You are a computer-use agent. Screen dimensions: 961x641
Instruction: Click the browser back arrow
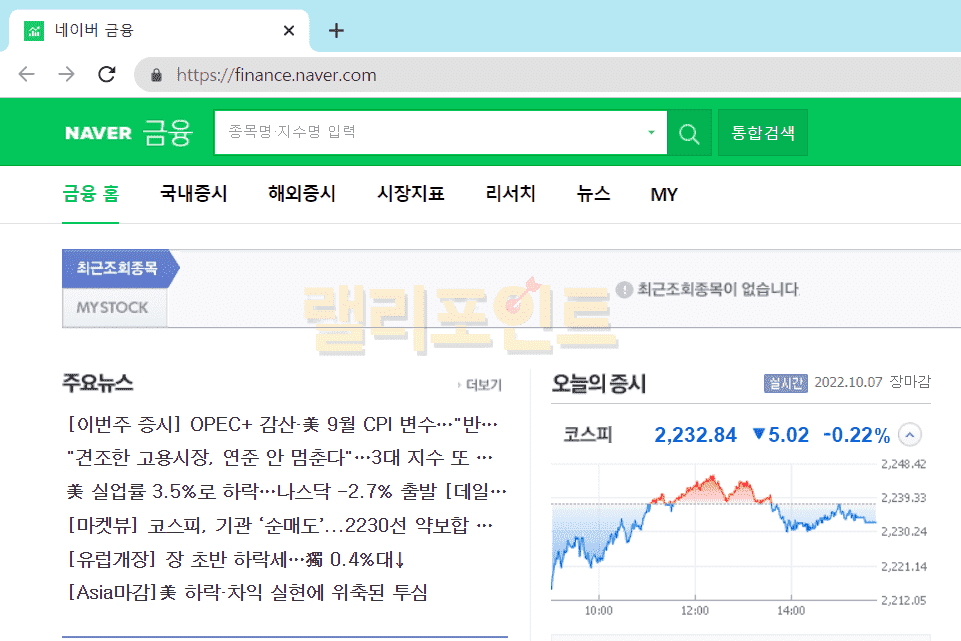[x=27, y=74]
